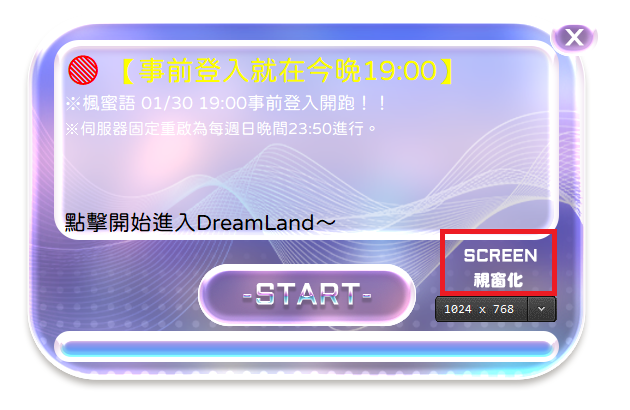
Task: Click the 點擊開始進入DreamLand~ text
Action: point(200,223)
